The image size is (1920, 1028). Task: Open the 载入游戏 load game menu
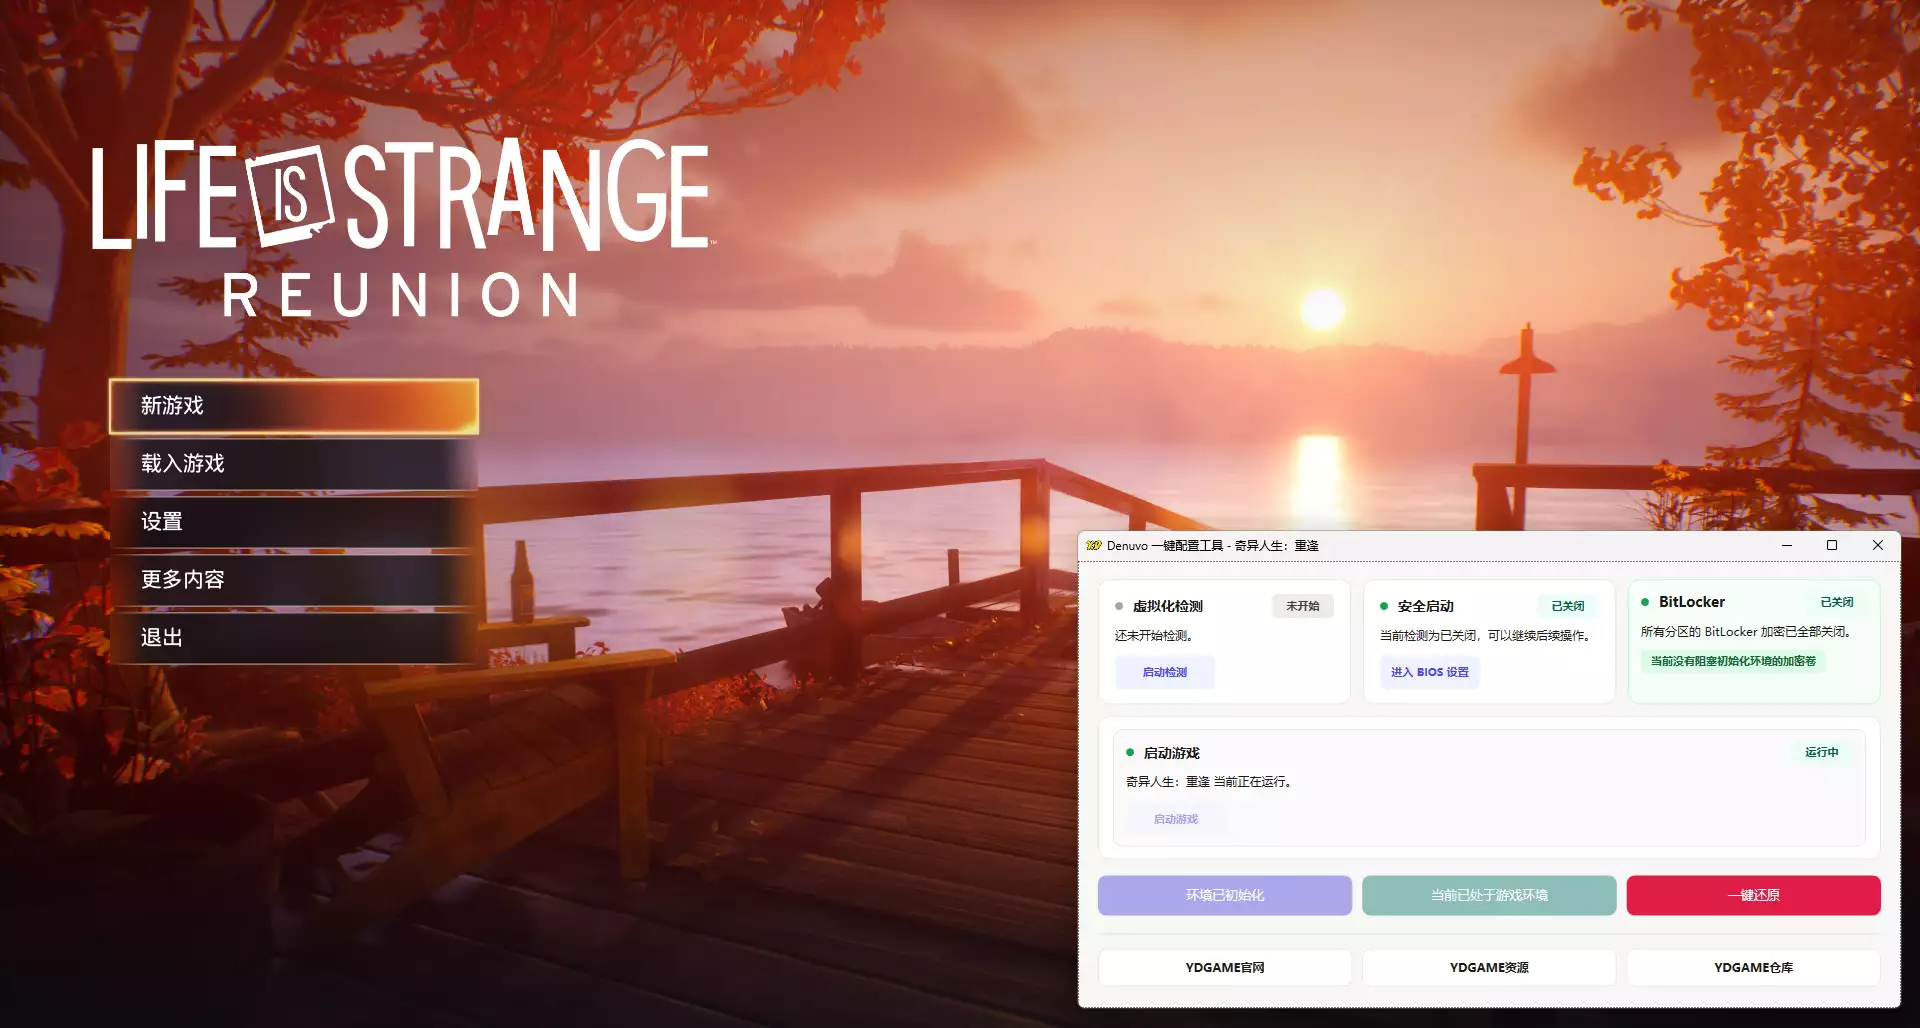pyautogui.click(x=293, y=464)
